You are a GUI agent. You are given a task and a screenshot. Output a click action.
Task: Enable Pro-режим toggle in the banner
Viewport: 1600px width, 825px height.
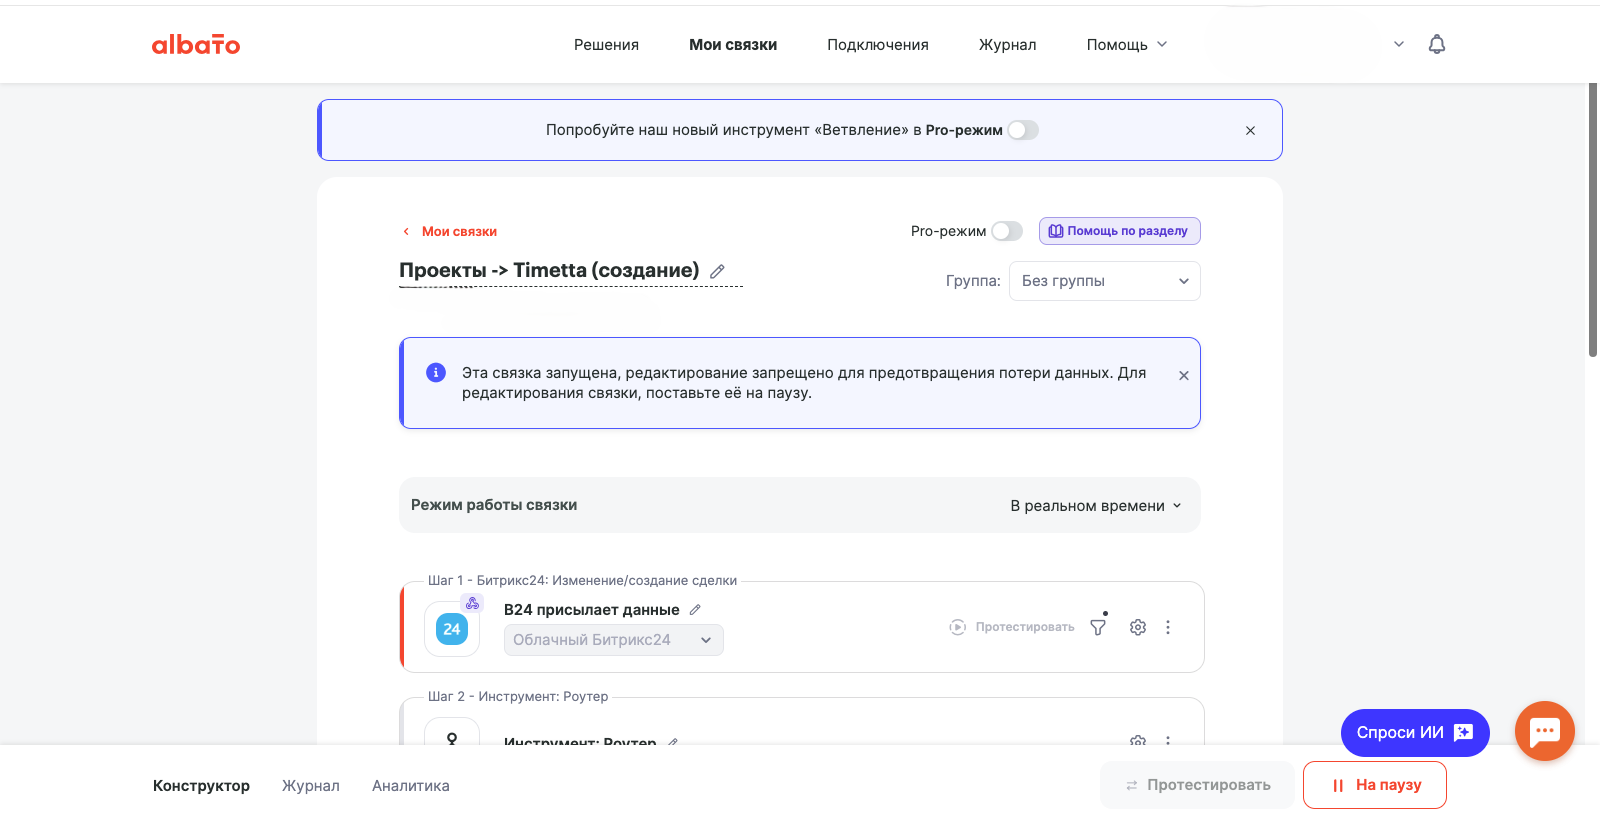(1023, 130)
